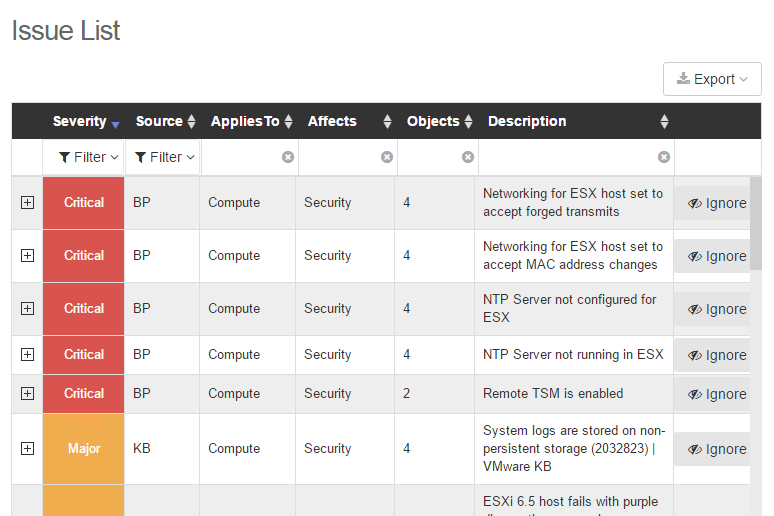The width and height of the screenshot is (774, 516).
Task: Sort by the Description column arrows
Action: [x=664, y=122]
